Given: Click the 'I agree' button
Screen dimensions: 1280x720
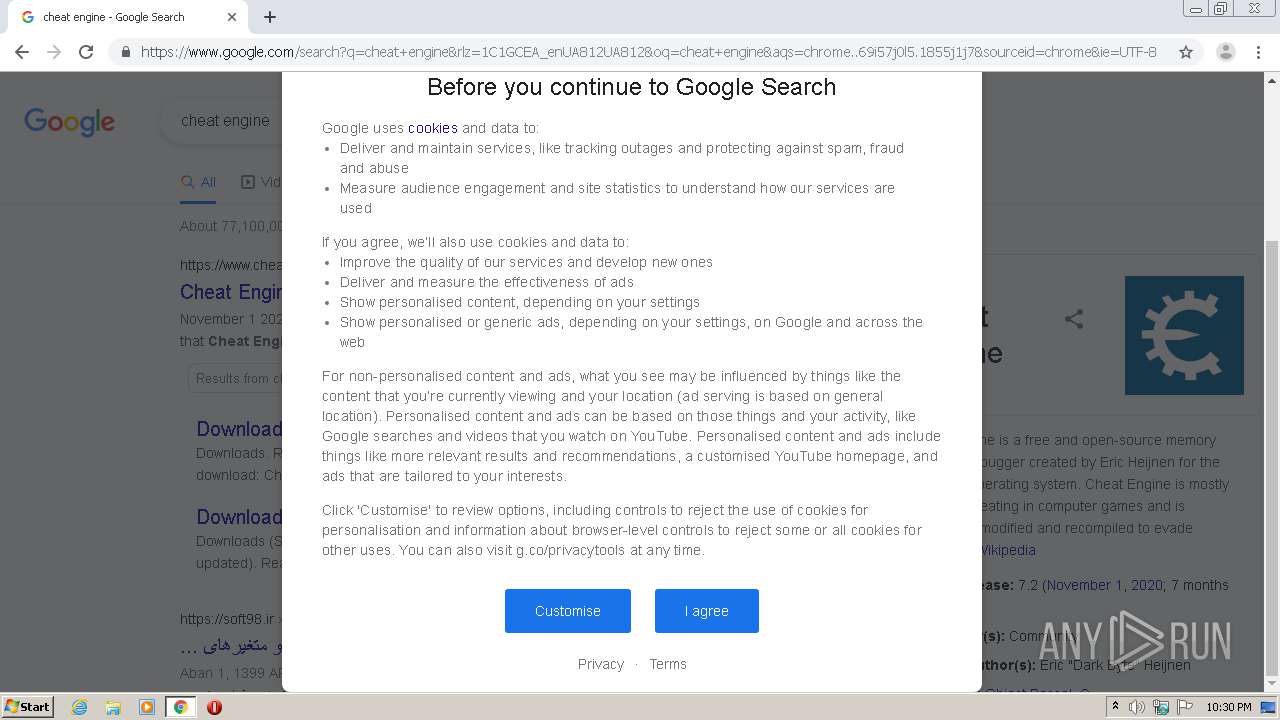Looking at the screenshot, I should point(707,611).
